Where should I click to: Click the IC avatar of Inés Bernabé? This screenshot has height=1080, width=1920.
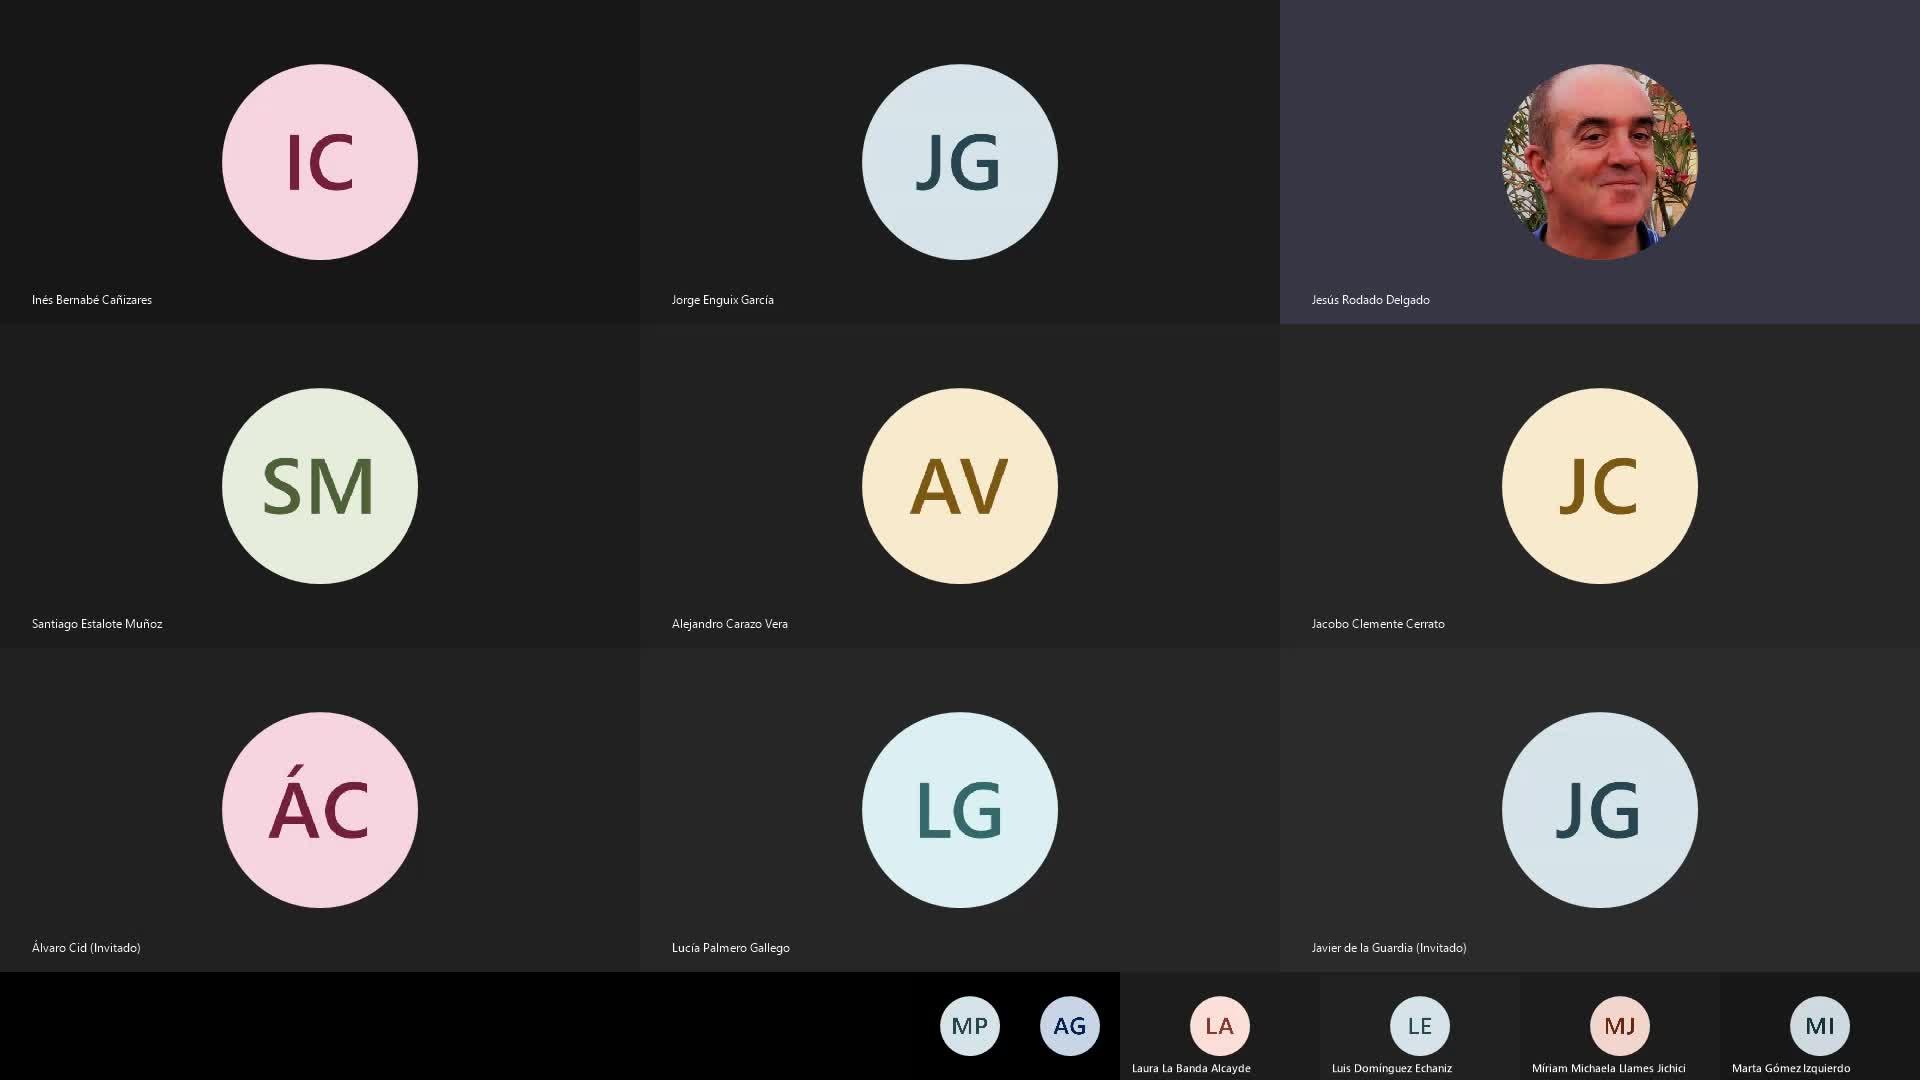(x=320, y=162)
